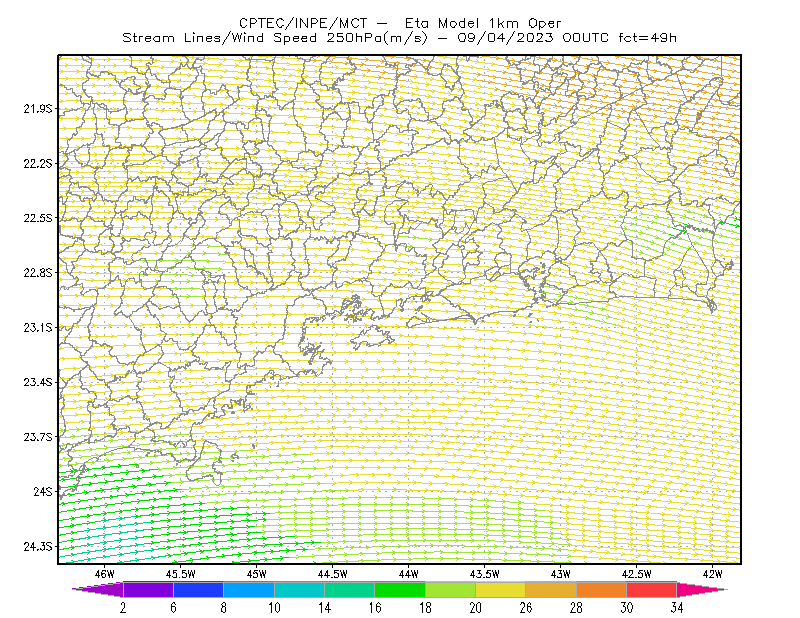The image size is (800, 618).
Task: Click the gold legend swatch
Action: (551, 589)
